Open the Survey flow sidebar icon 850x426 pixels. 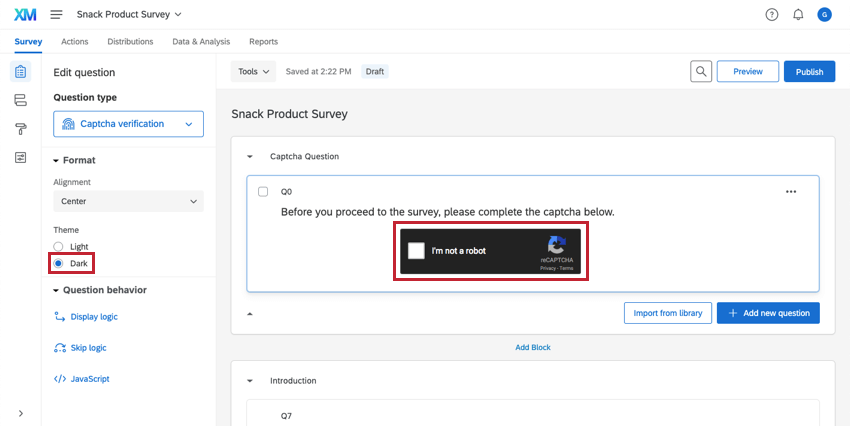pos(20,100)
